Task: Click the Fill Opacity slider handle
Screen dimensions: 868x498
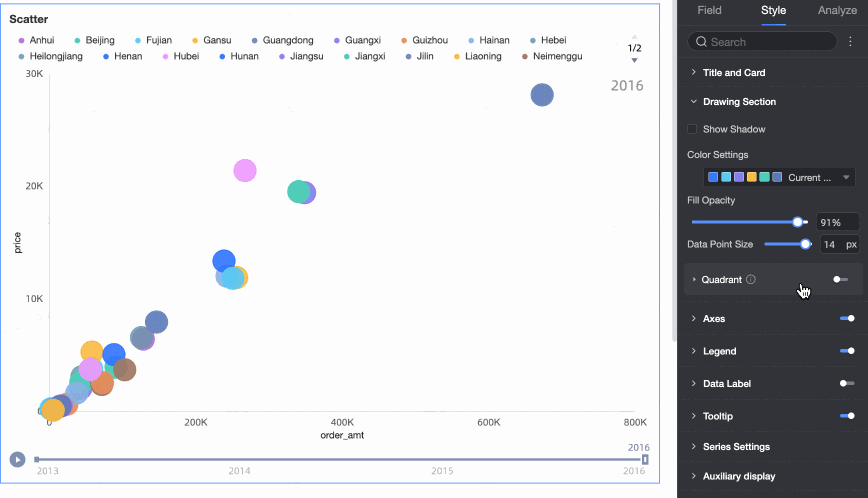Action: tap(798, 222)
